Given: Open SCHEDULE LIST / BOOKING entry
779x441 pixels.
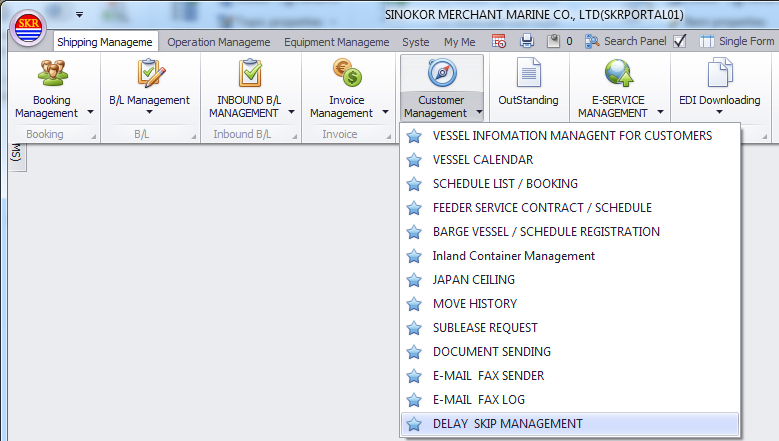Looking at the screenshot, I should 505,184.
